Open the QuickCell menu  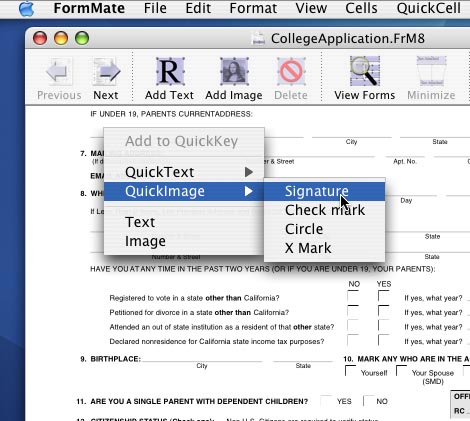pos(429,8)
